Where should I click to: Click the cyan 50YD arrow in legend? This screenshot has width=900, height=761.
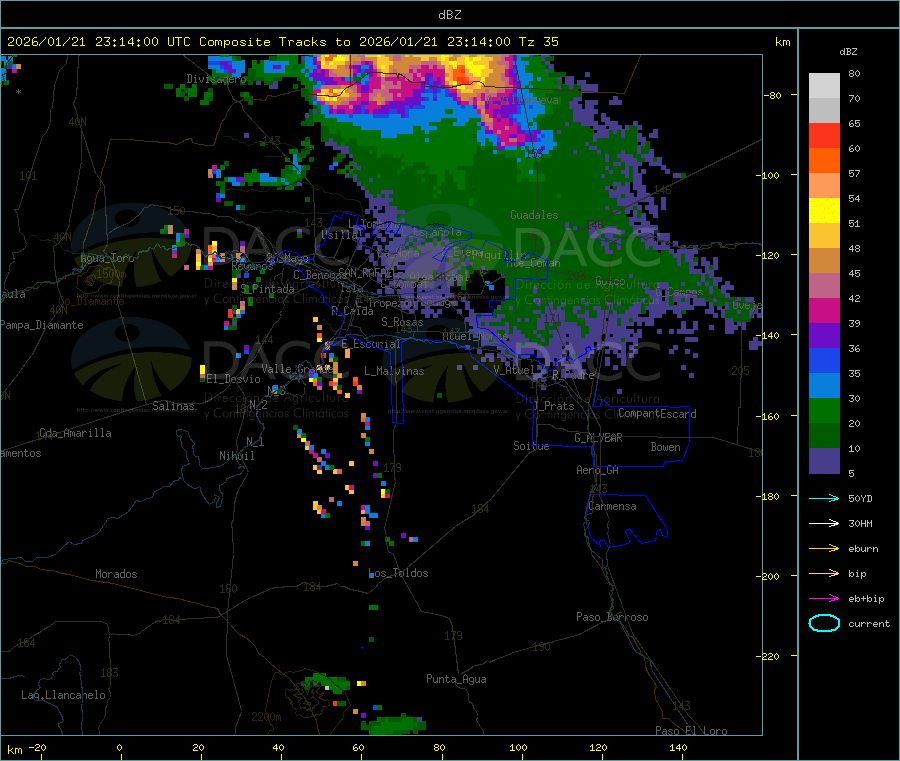pyautogui.click(x=824, y=498)
